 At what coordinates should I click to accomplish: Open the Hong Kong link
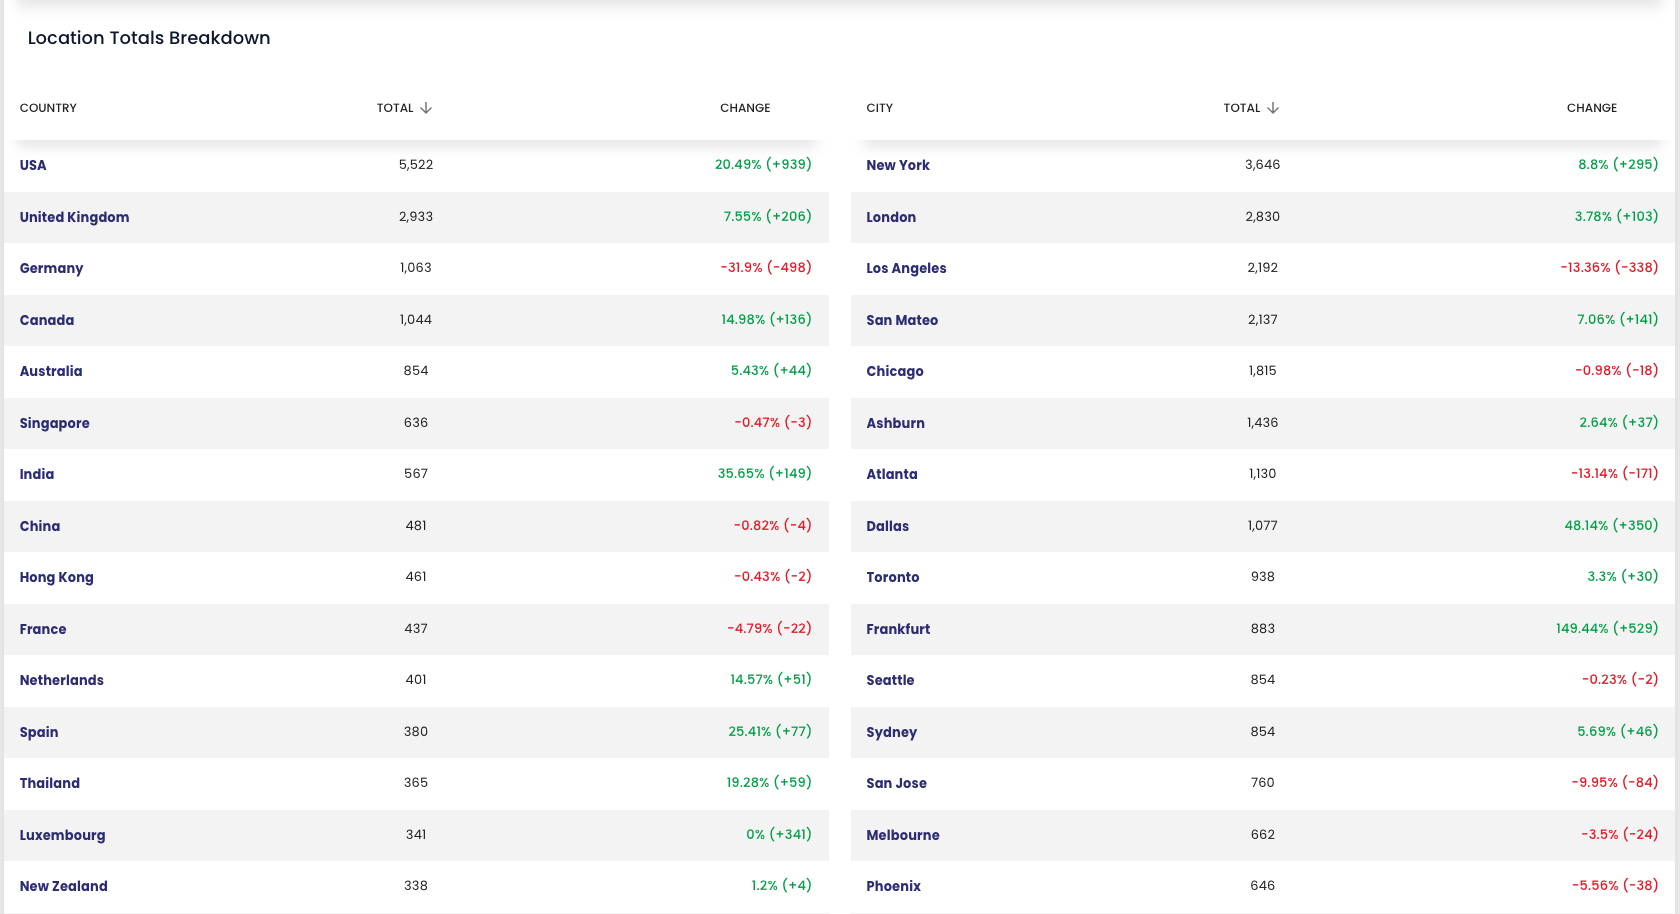tap(56, 577)
